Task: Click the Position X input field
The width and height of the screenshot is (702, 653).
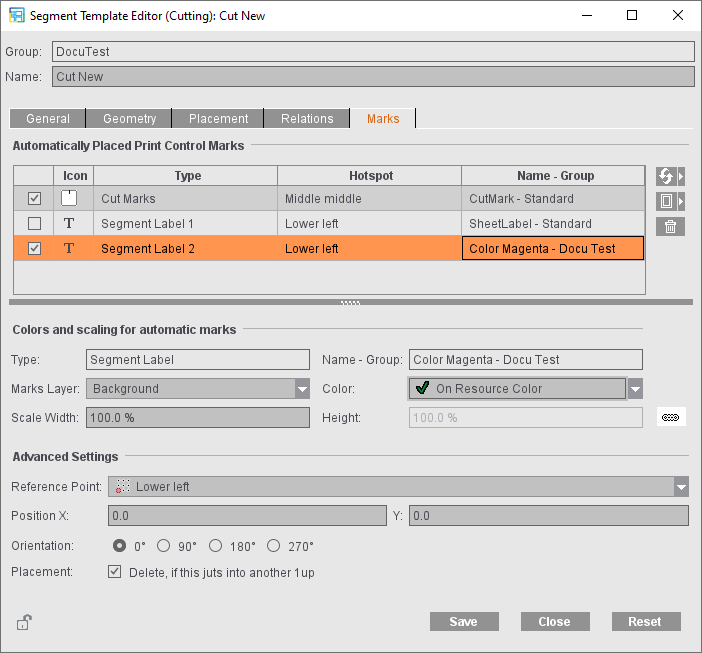Action: tap(246, 516)
